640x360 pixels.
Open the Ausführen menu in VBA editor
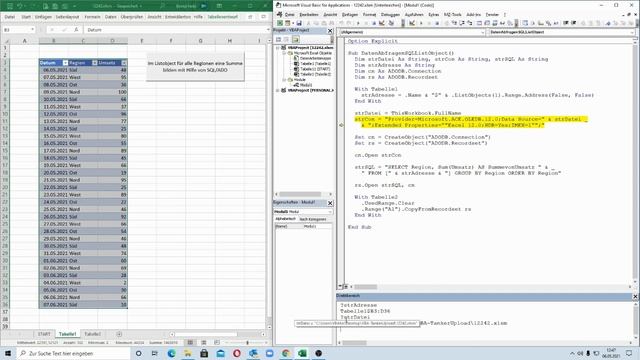(414, 15)
